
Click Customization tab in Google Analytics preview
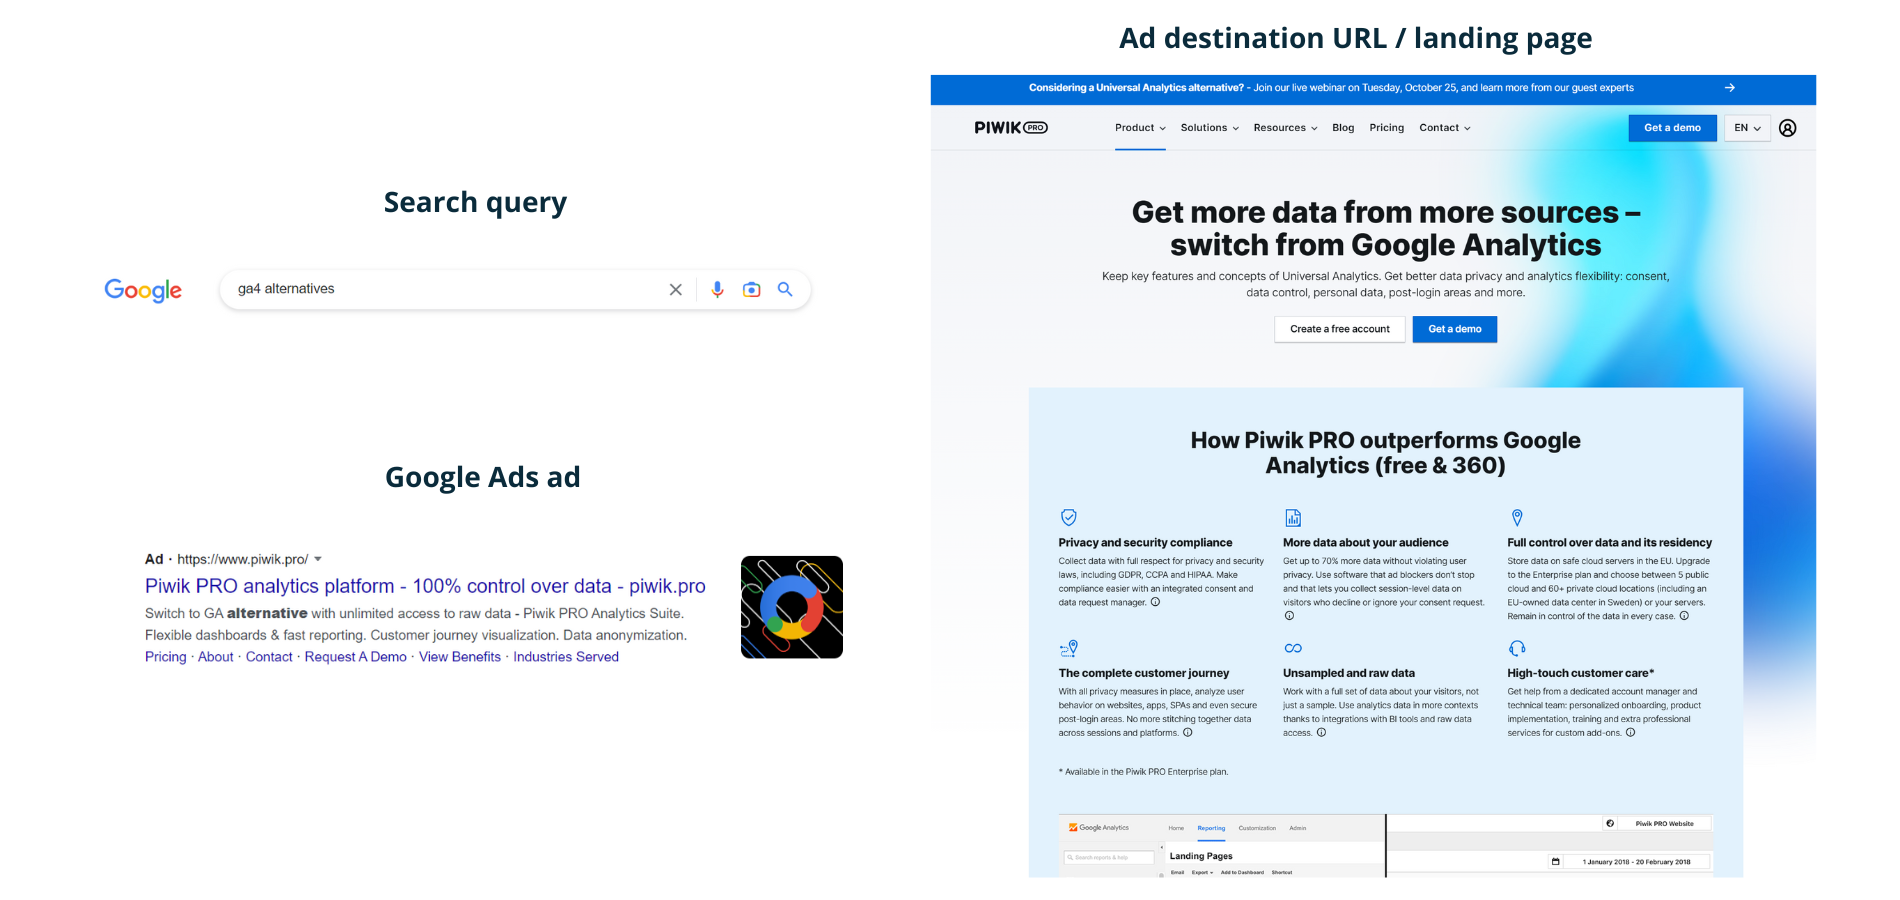[x=1257, y=828]
